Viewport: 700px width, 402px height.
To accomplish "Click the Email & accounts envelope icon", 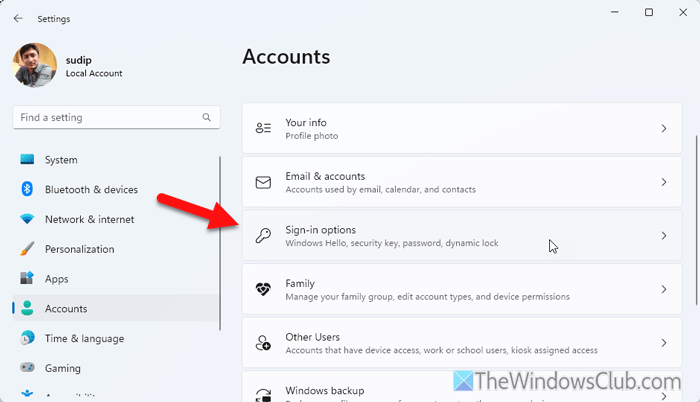I will (x=264, y=182).
